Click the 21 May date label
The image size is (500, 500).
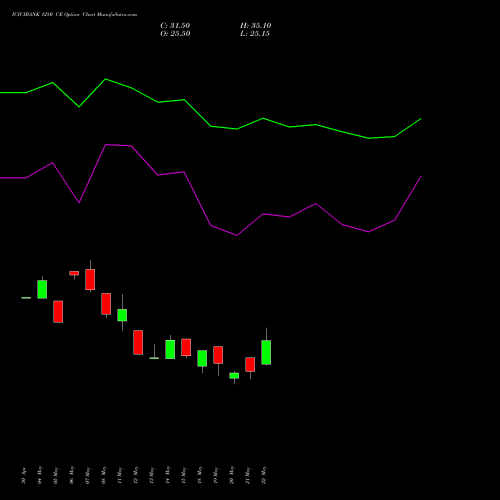pyautogui.click(x=248, y=475)
